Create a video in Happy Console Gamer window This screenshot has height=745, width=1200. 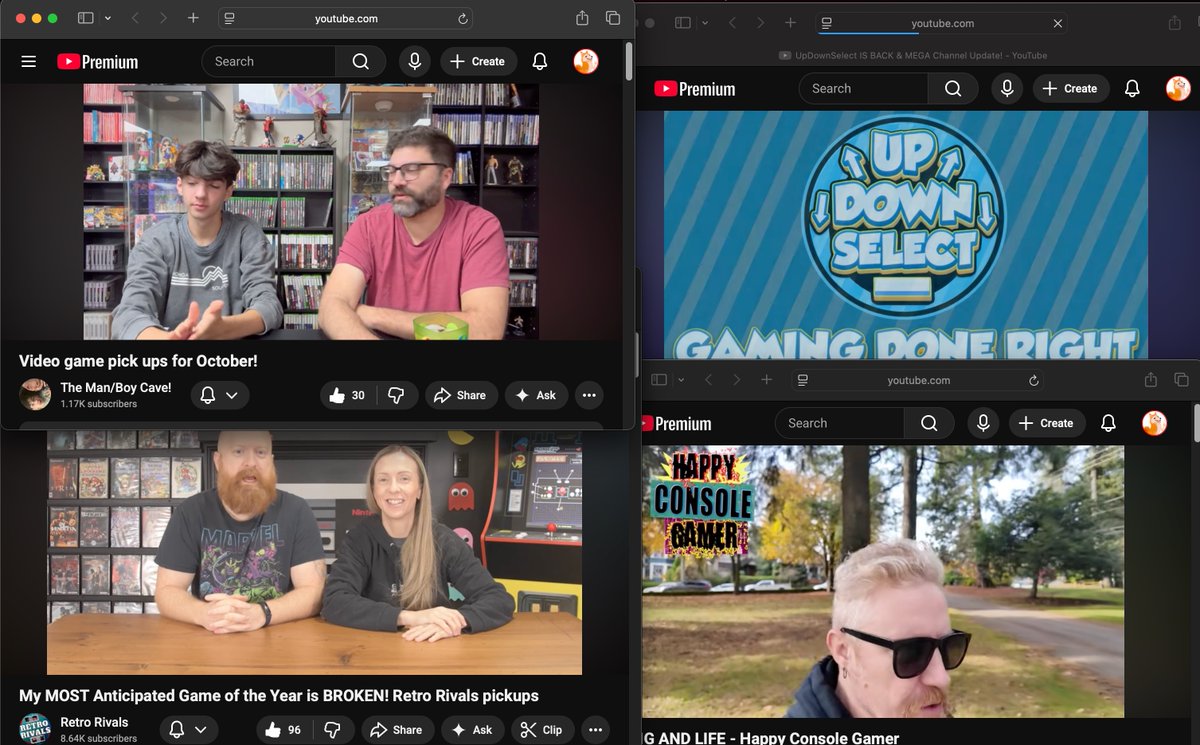point(1047,423)
